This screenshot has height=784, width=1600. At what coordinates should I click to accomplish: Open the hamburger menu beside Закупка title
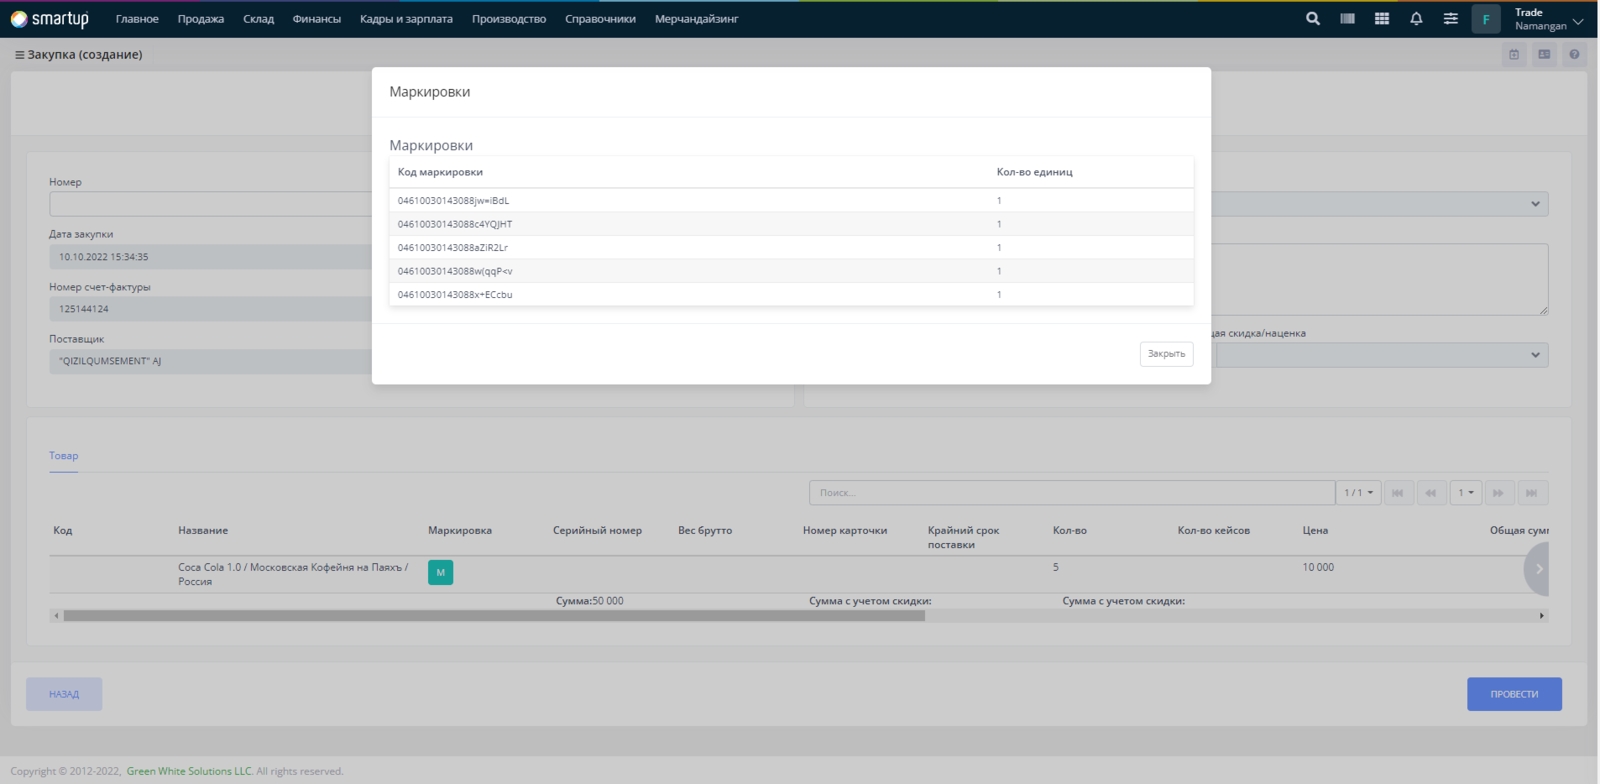point(19,55)
